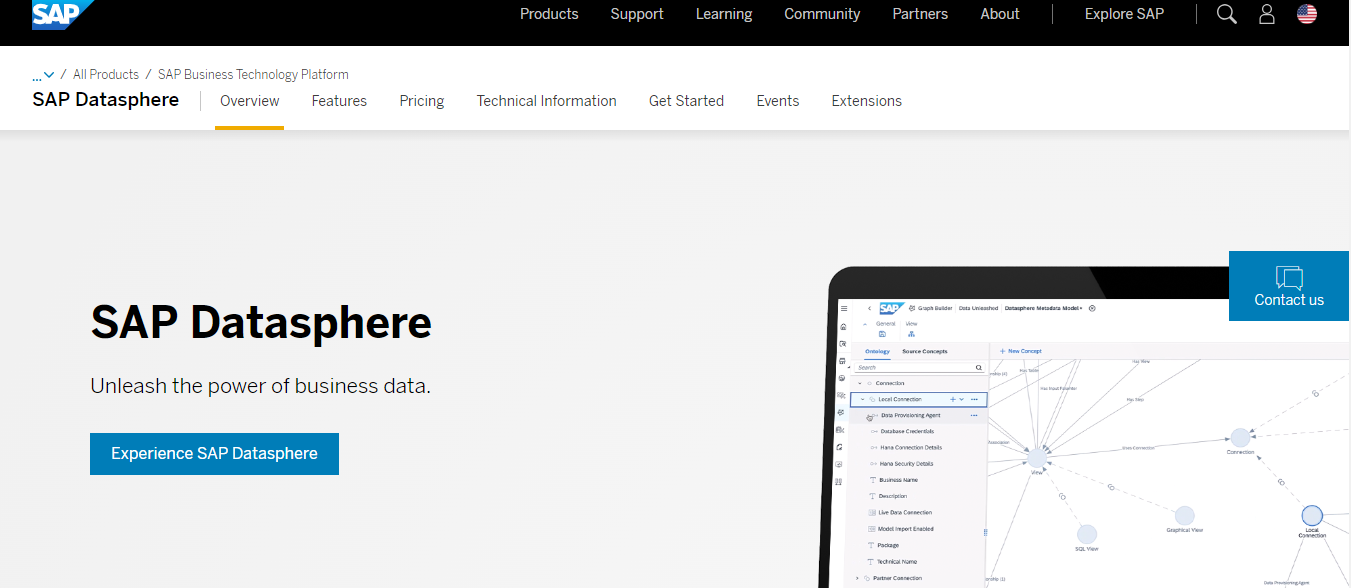Screen dimensions: 1351x588
Task: Click the Explore SAP link
Action: click(1124, 14)
